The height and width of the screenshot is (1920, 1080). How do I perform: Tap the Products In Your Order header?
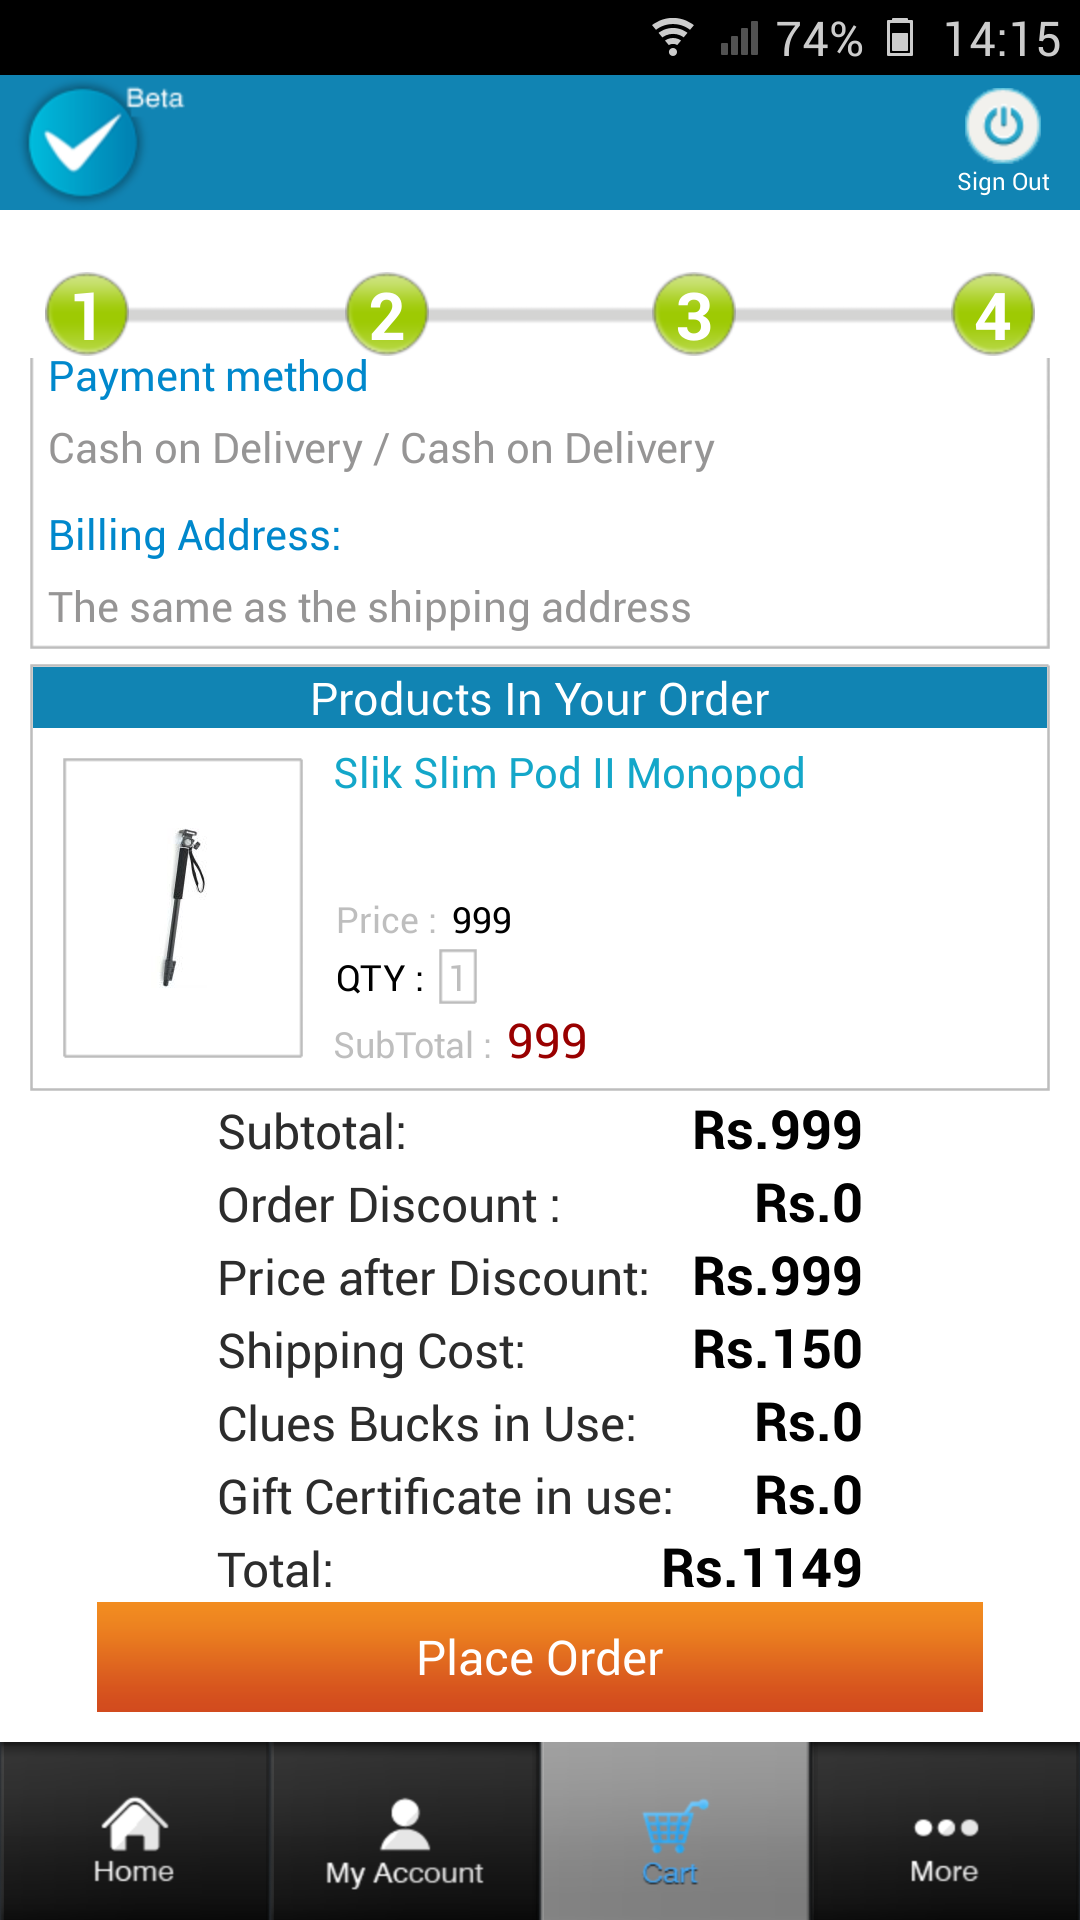coord(540,699)
